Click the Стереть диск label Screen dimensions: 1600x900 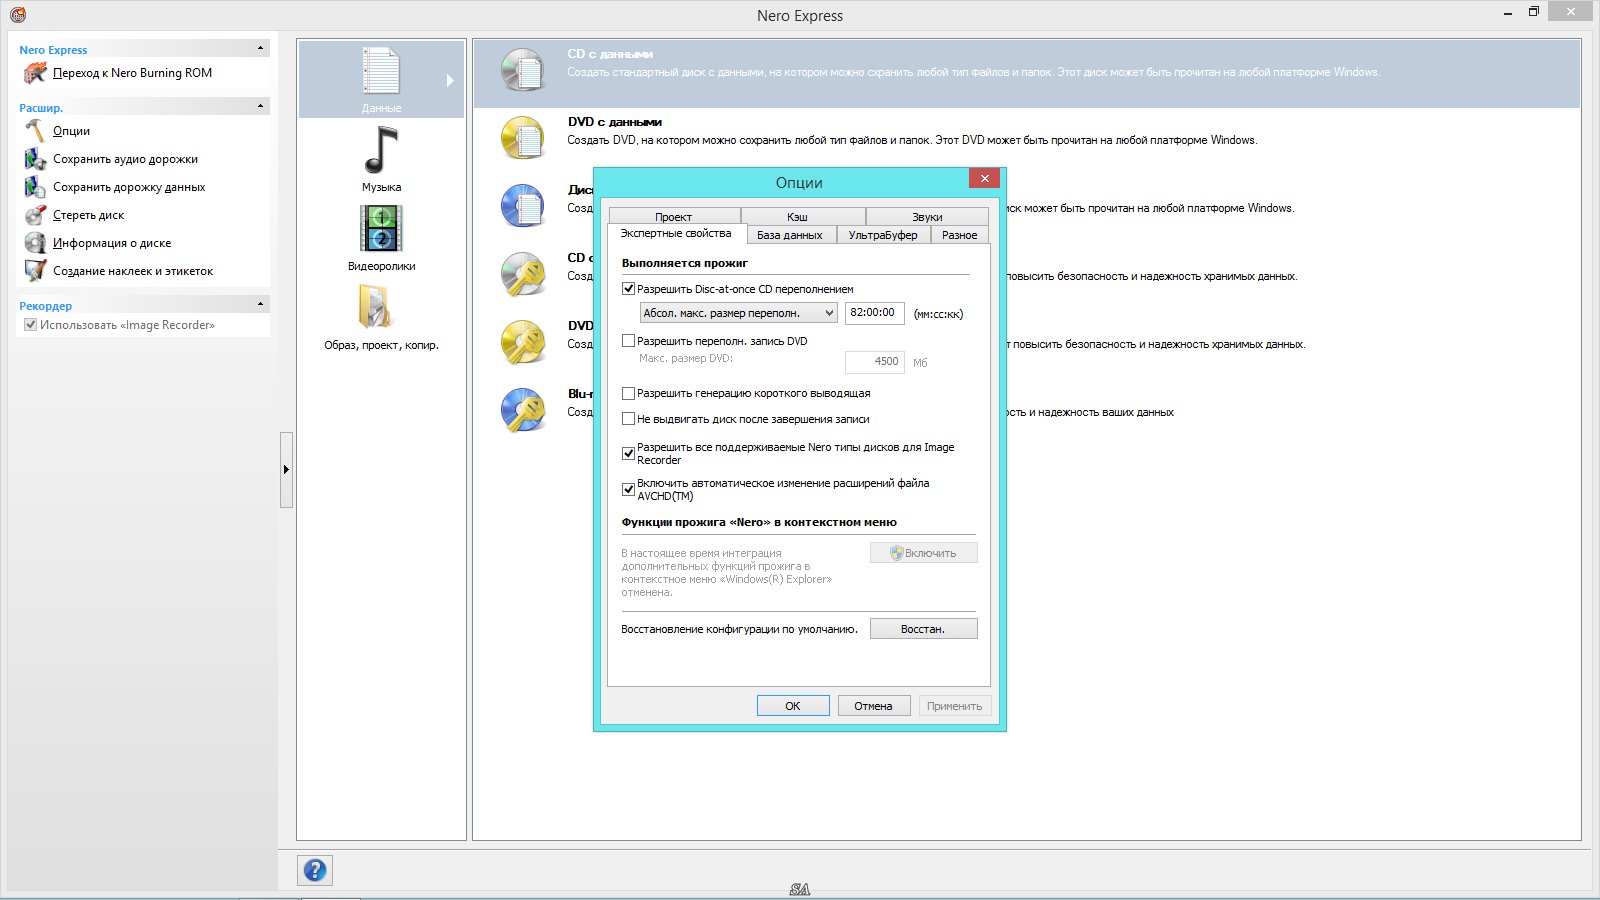89,215
